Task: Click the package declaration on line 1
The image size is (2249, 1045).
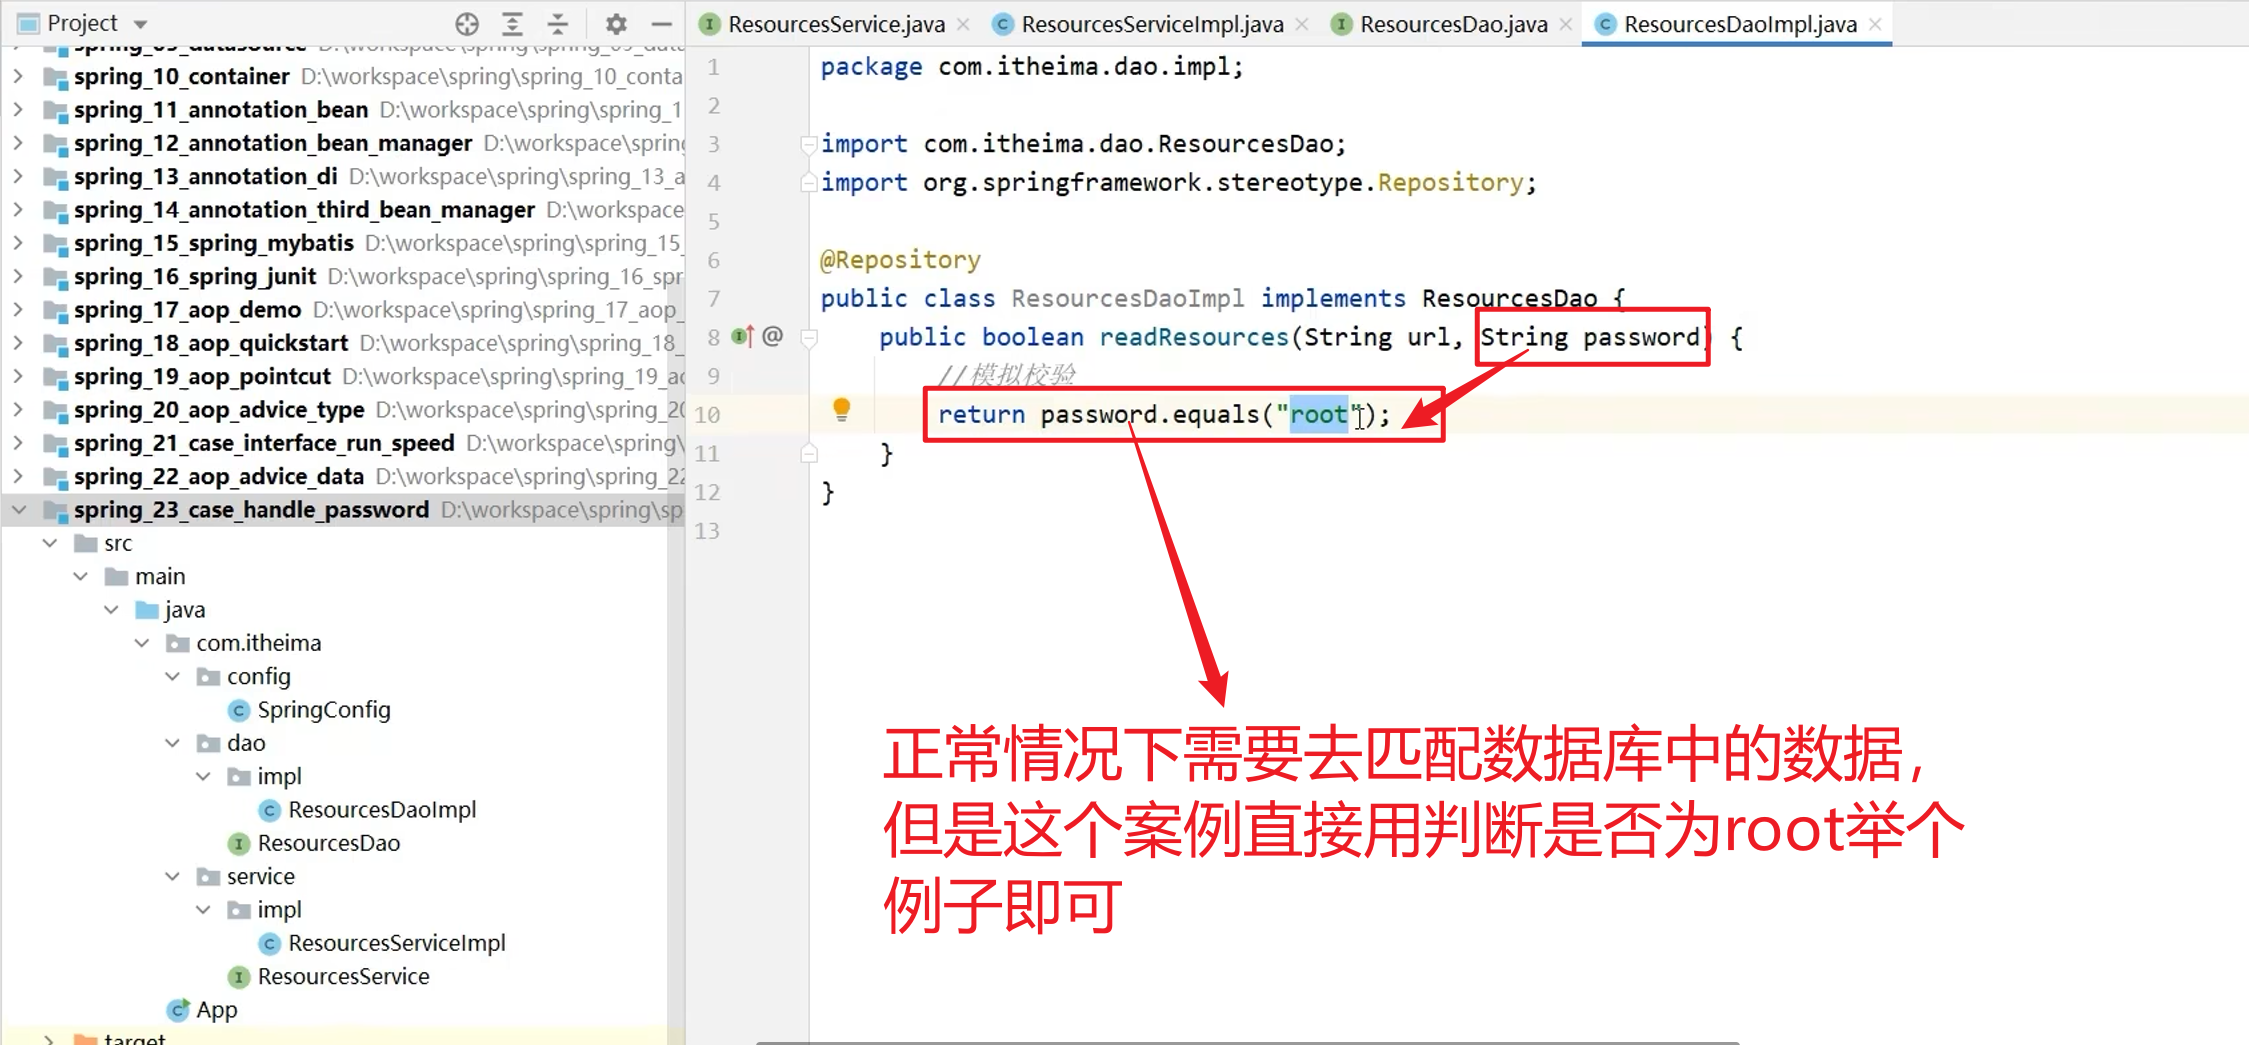Action: coord(1032,66)
